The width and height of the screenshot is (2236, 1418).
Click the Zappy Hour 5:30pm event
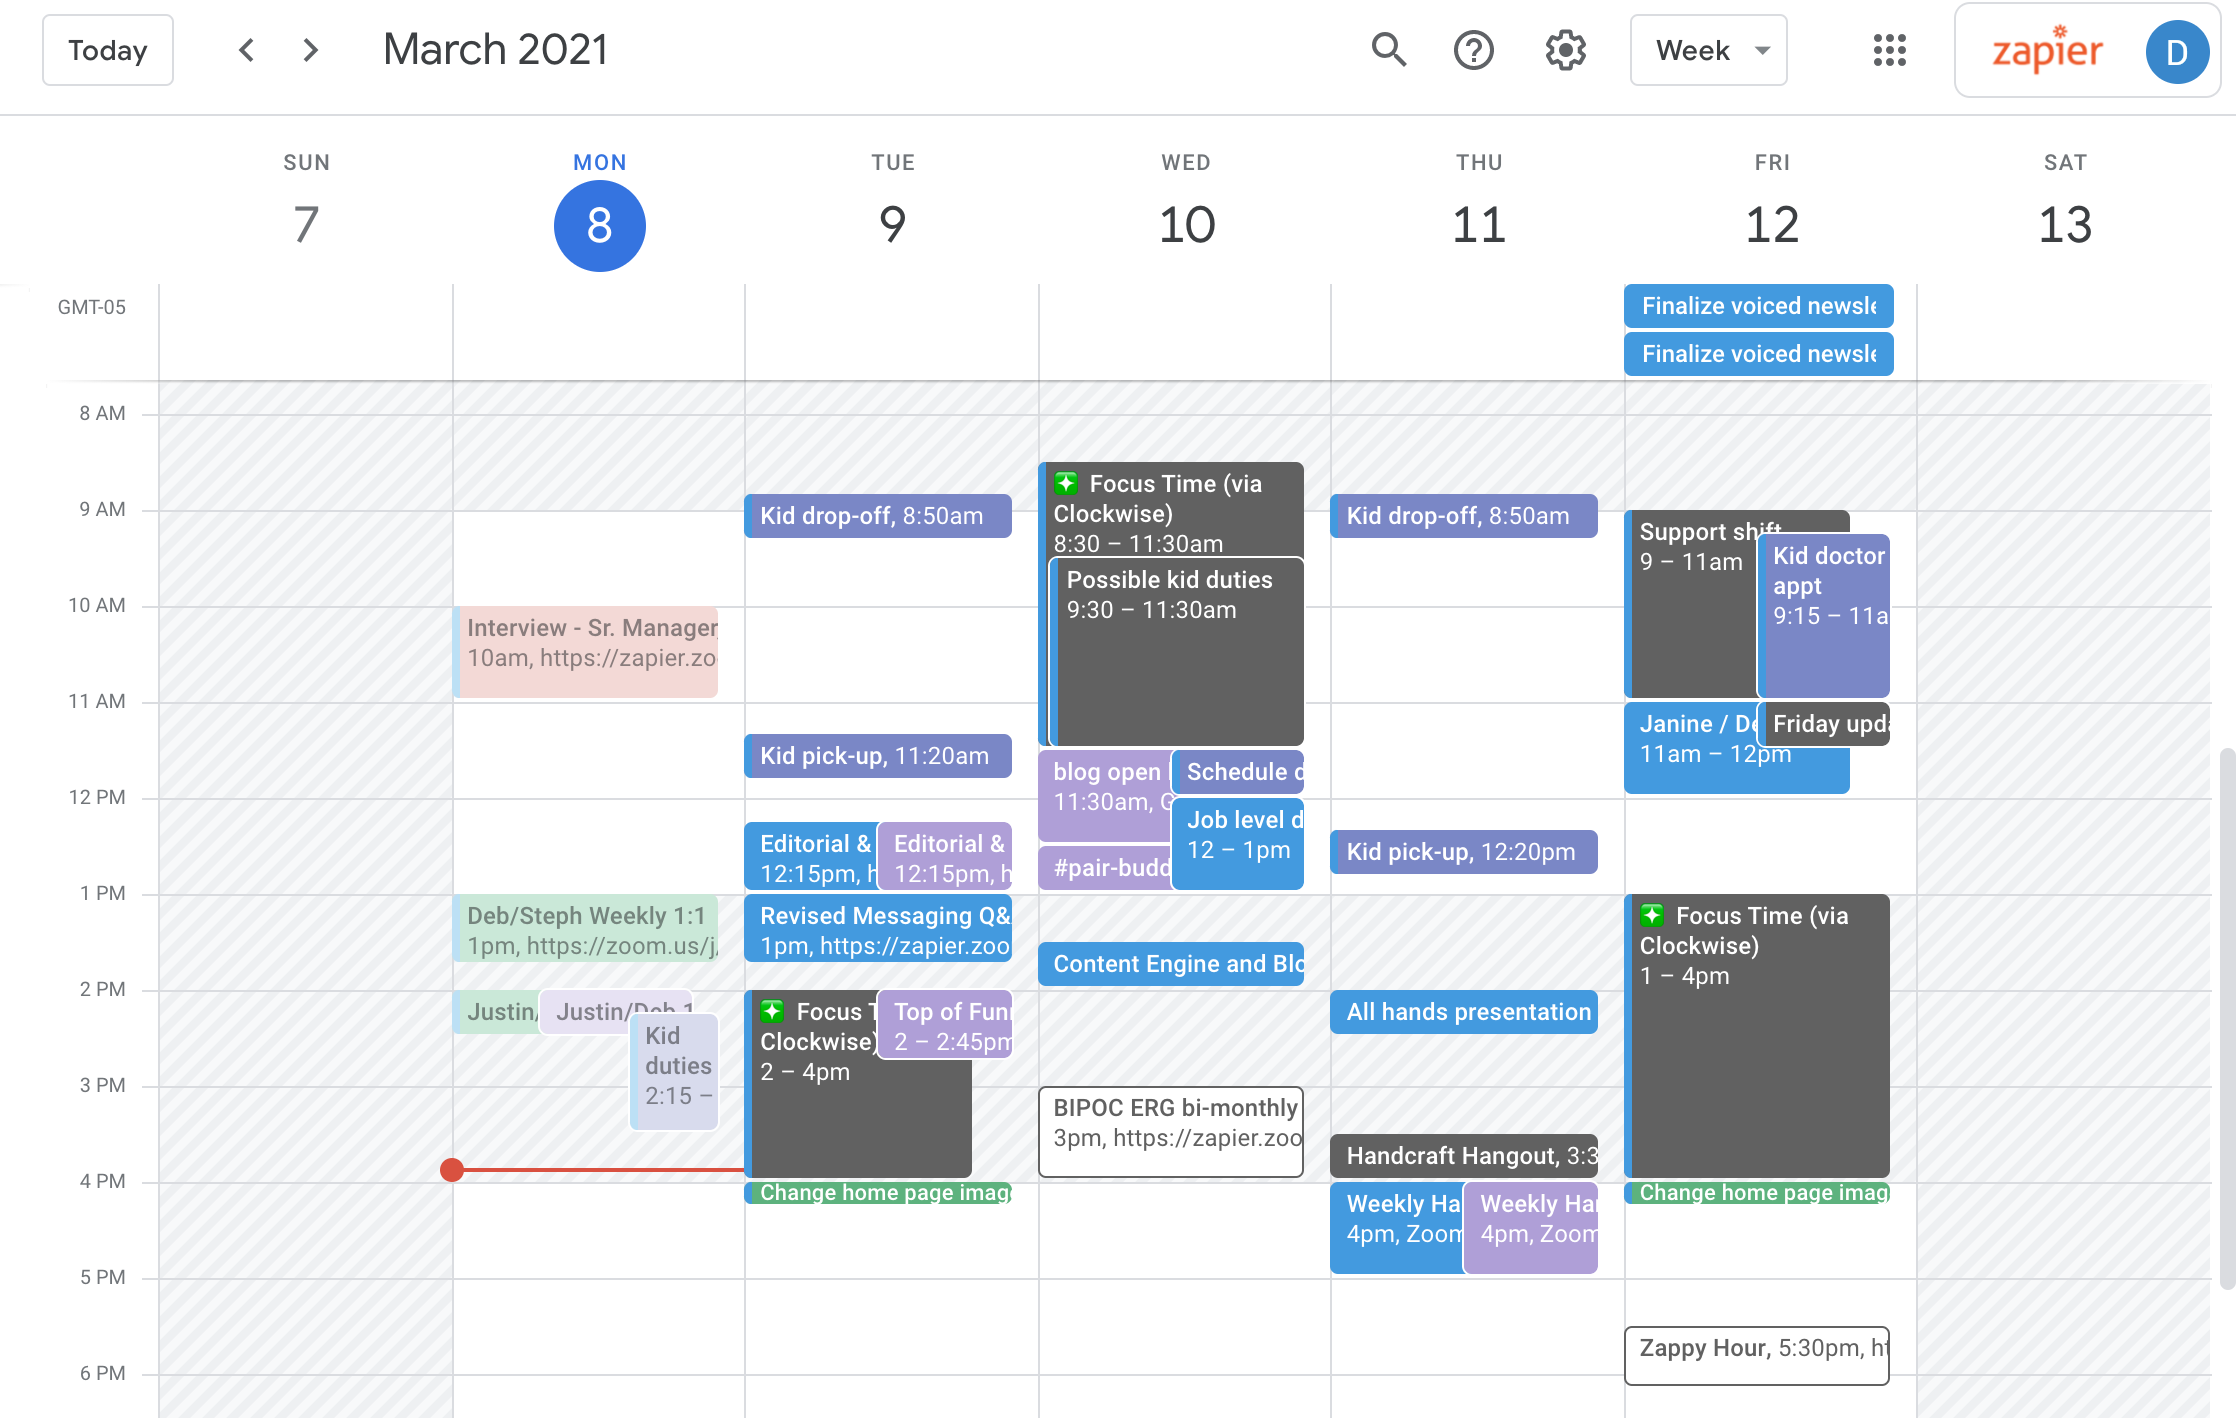coord(1757,1355)
